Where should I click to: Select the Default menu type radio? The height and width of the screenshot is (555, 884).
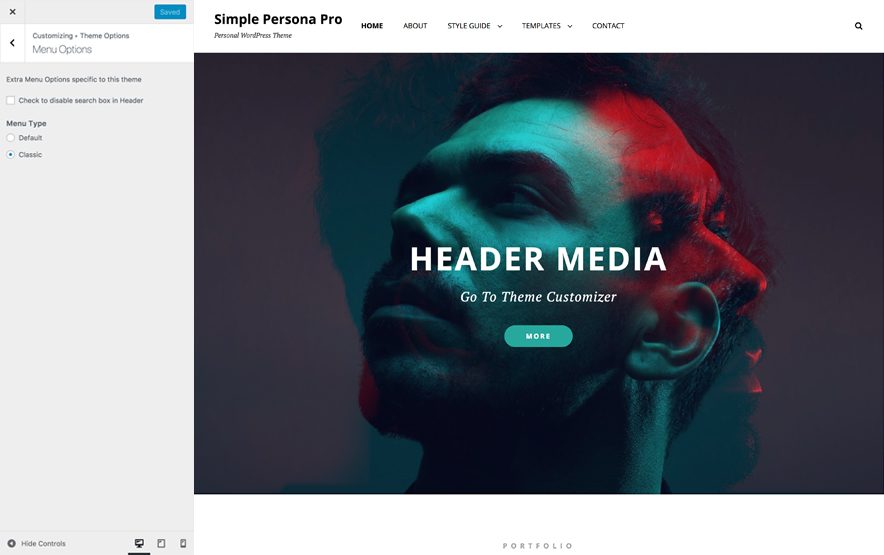pos(11,138)
